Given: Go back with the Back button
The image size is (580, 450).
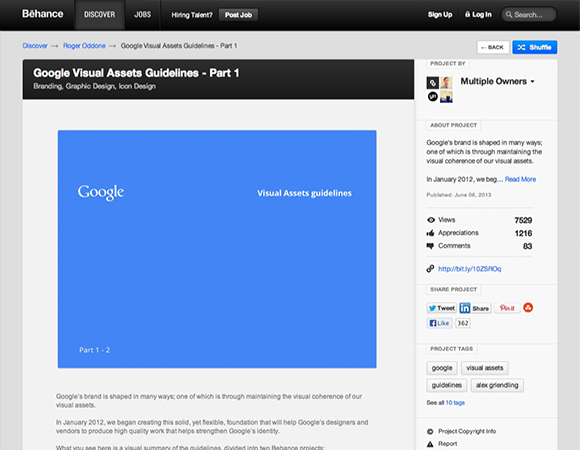Looking at the screenshot, I should 493,47.
